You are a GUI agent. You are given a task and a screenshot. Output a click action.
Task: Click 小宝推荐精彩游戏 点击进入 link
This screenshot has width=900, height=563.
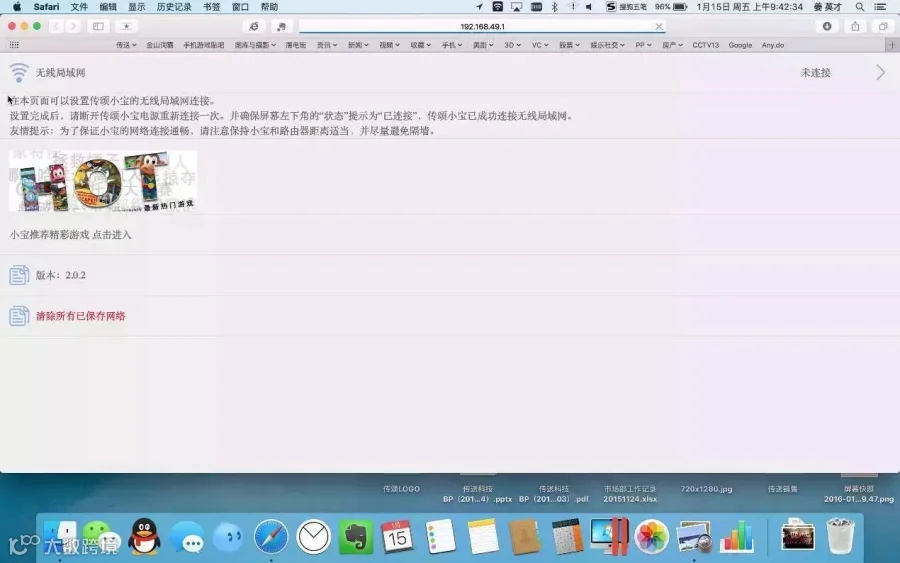pyautogui.click(x=70, y=235)
